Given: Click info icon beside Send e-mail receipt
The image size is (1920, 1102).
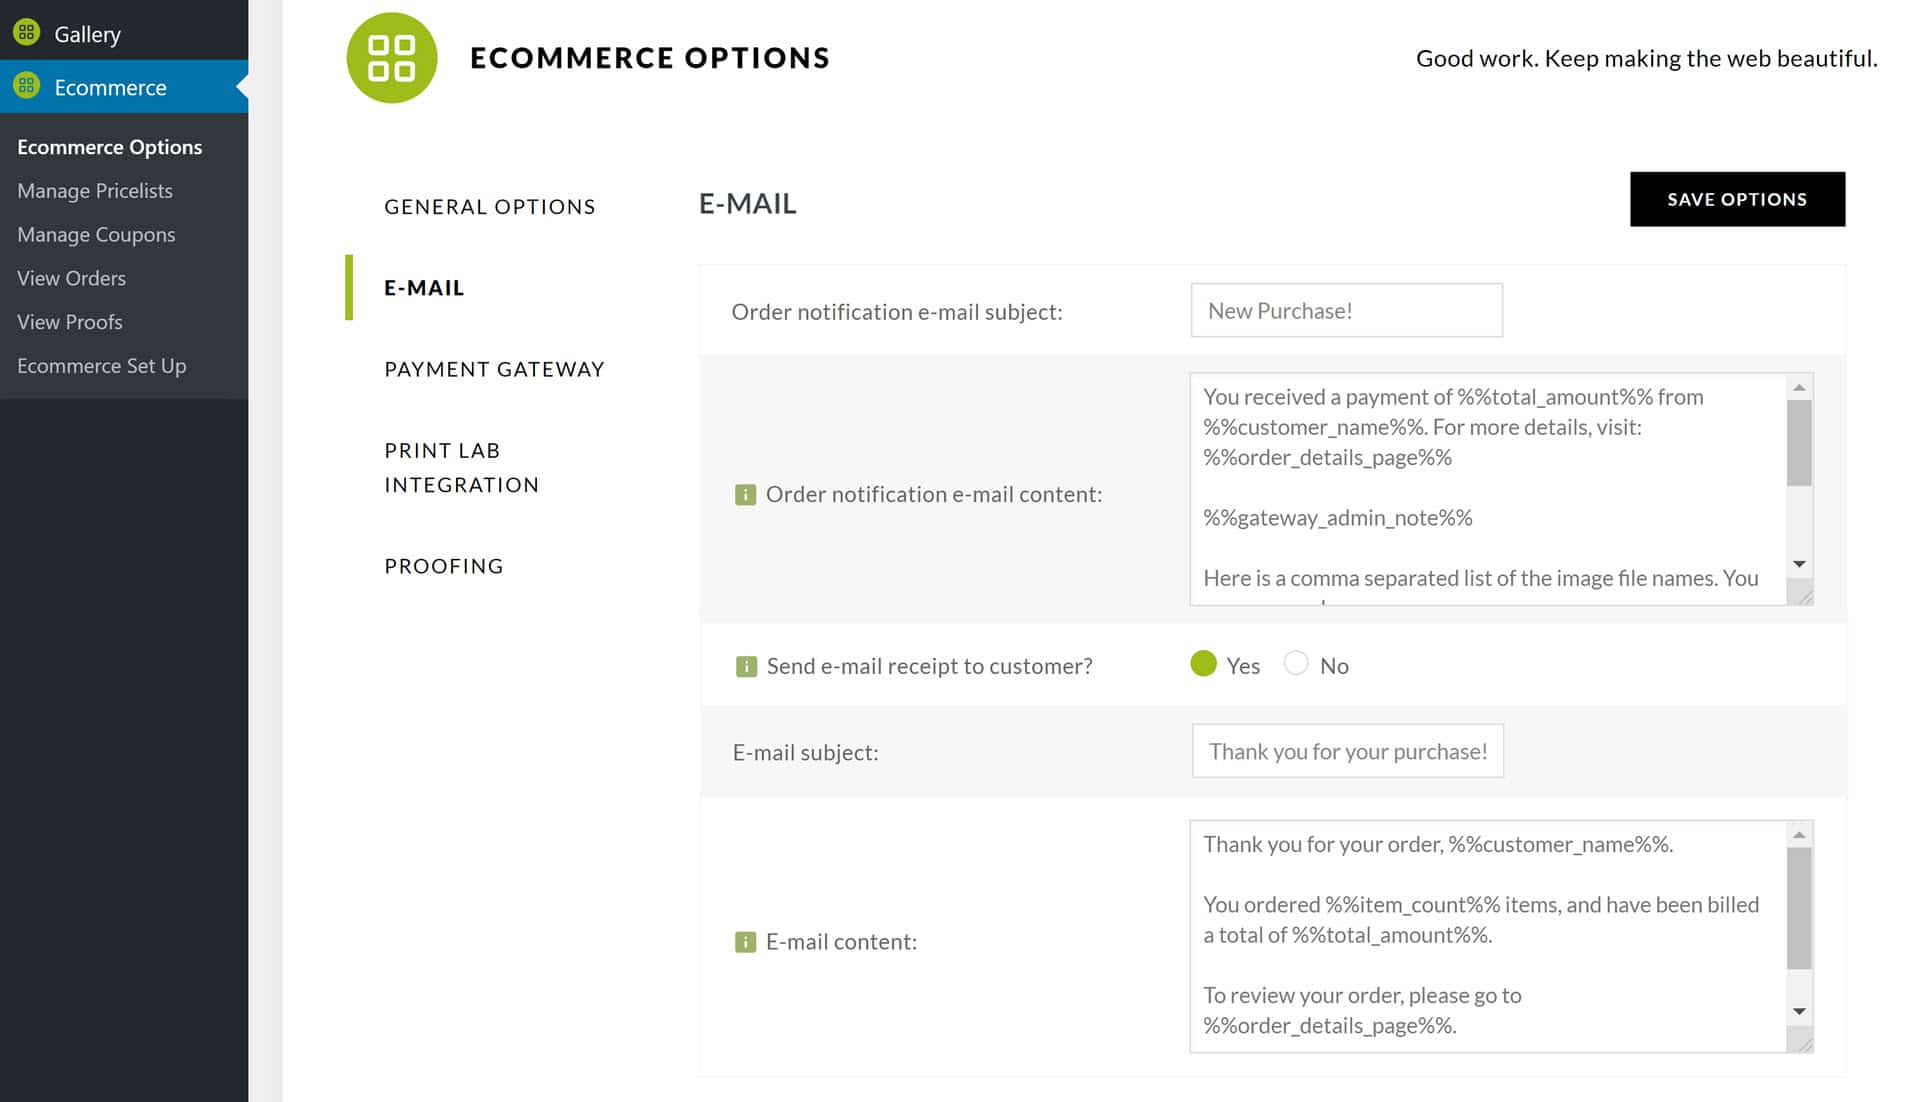Looking at the screenshot, I should pyautogui.click(x=746, y=666).
